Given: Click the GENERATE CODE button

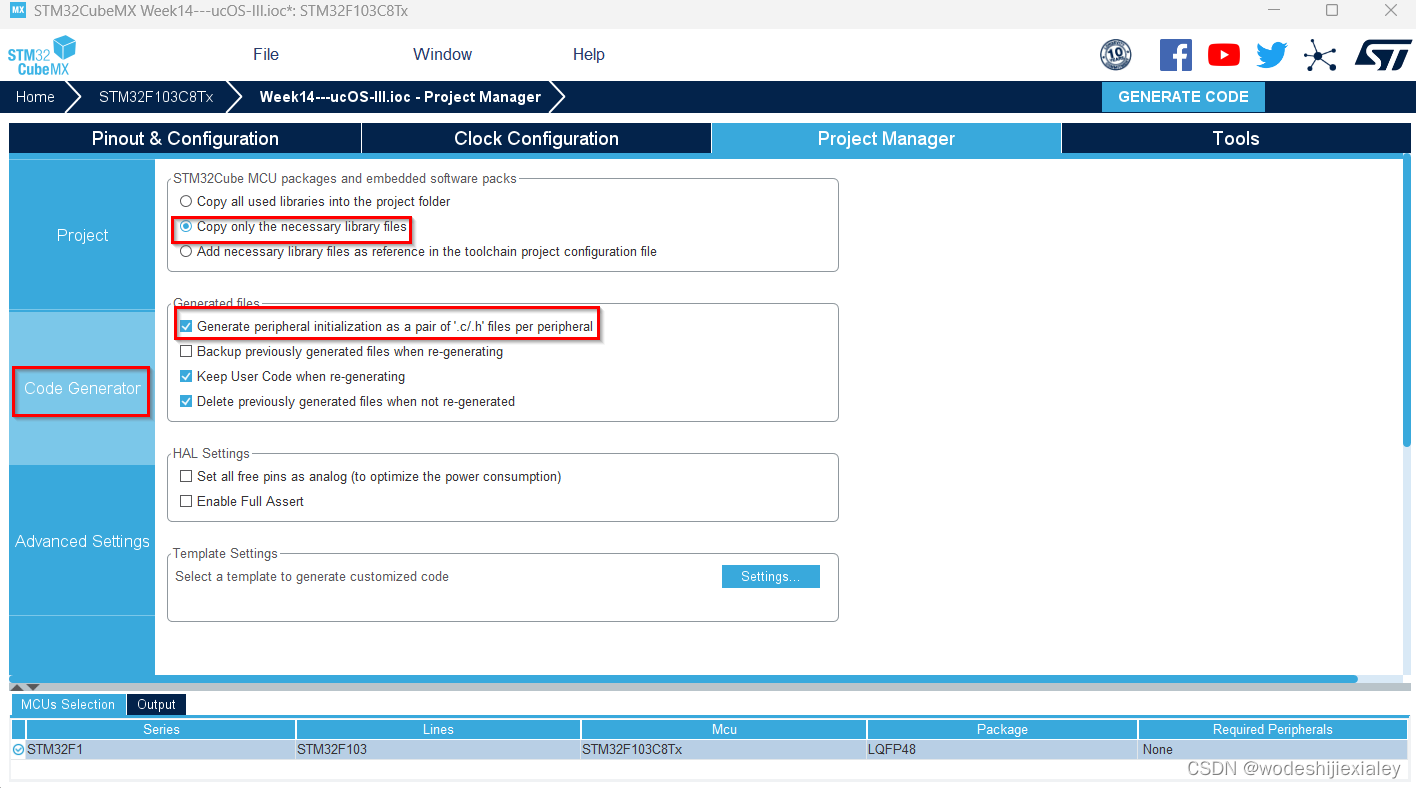Looking at the screenshot, I should pos(1183,97).
